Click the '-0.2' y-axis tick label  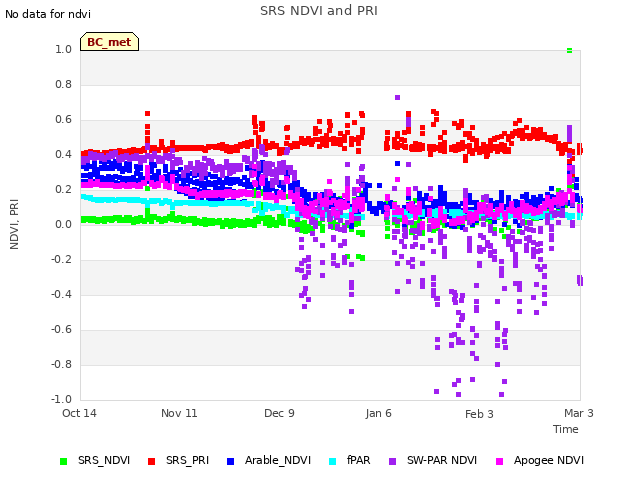point(61,260)
